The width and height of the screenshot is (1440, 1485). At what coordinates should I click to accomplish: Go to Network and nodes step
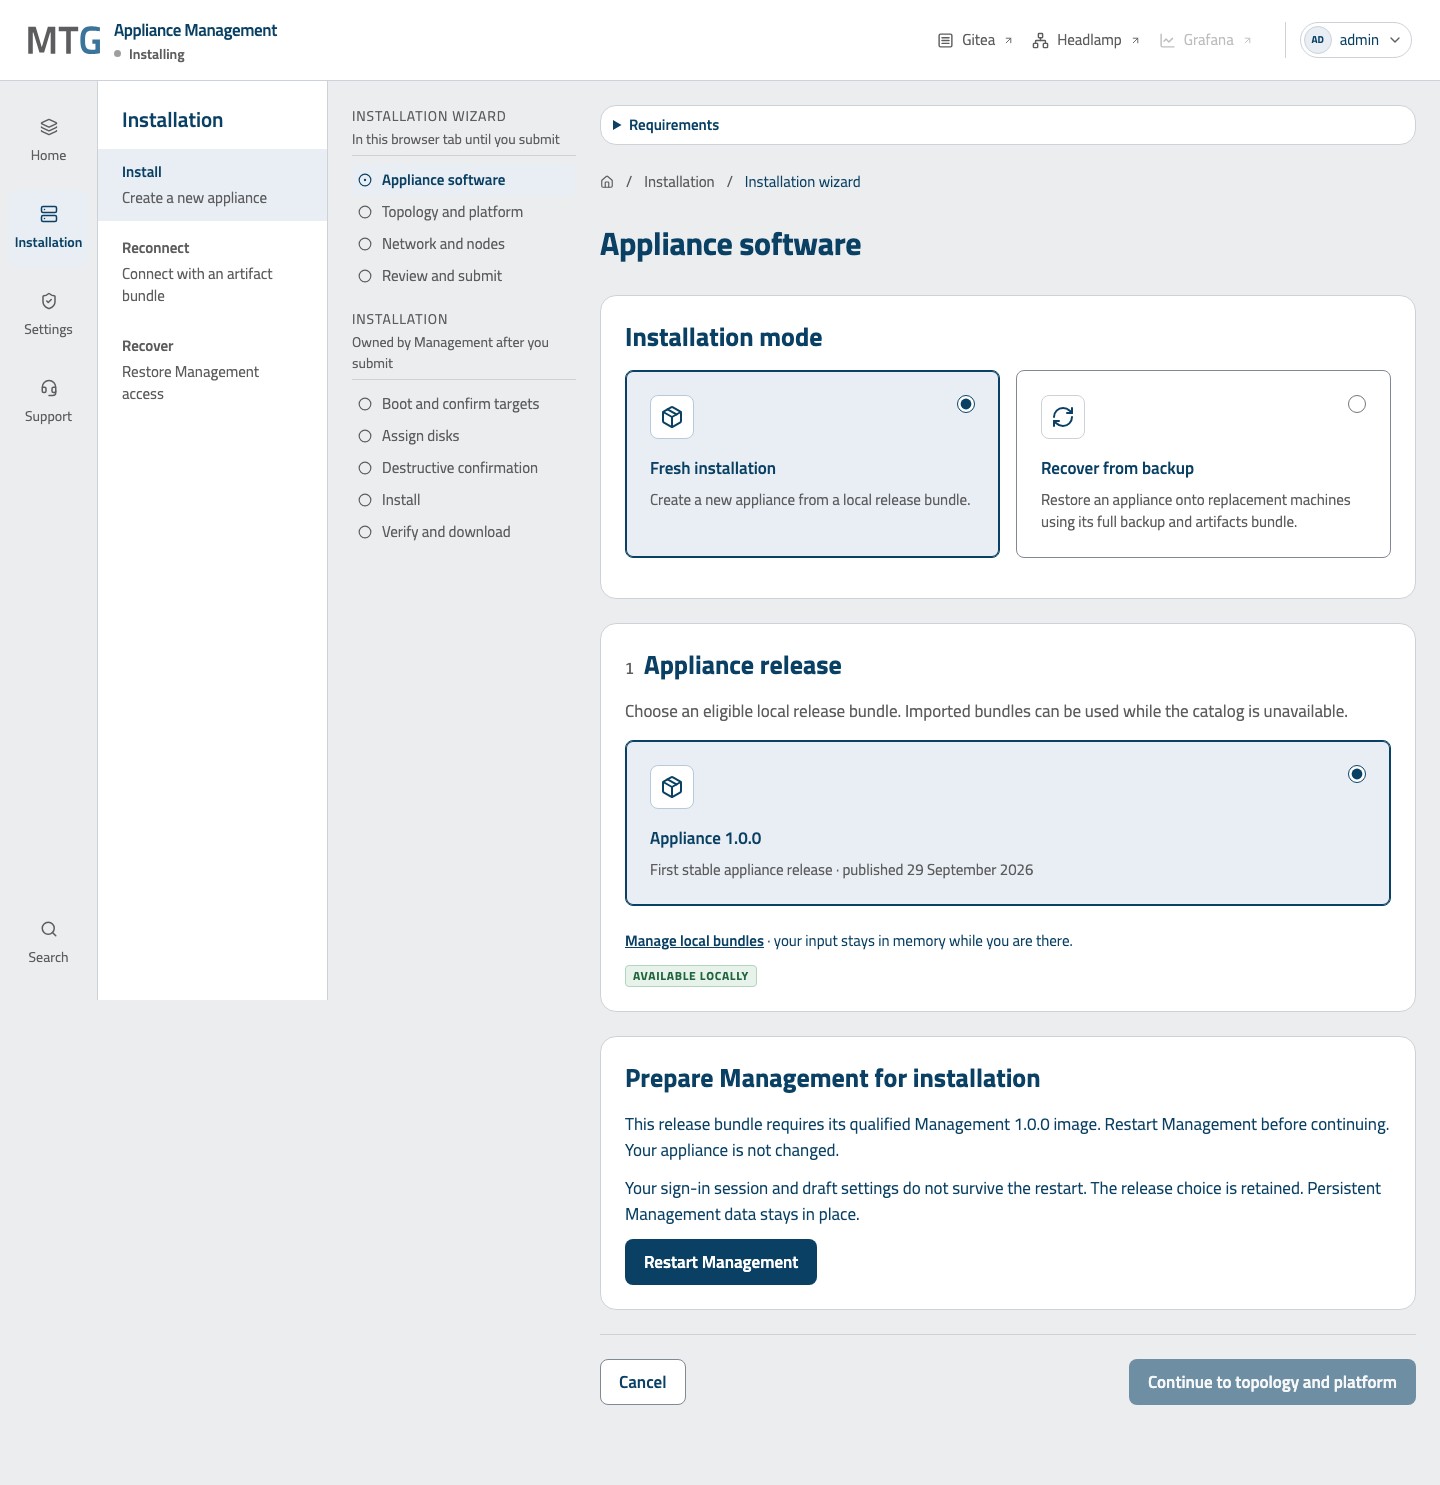pos(464,244)
